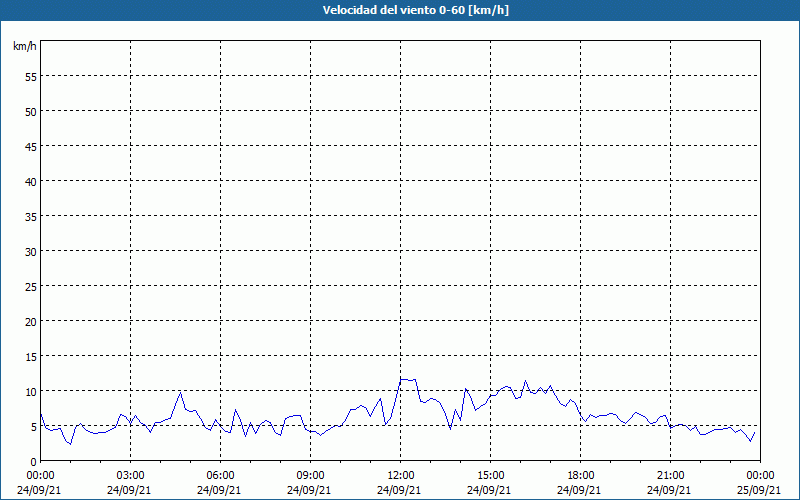800x500 pixels.
Task: Click the x-axis time label 18:00
Action: (581, 476)
